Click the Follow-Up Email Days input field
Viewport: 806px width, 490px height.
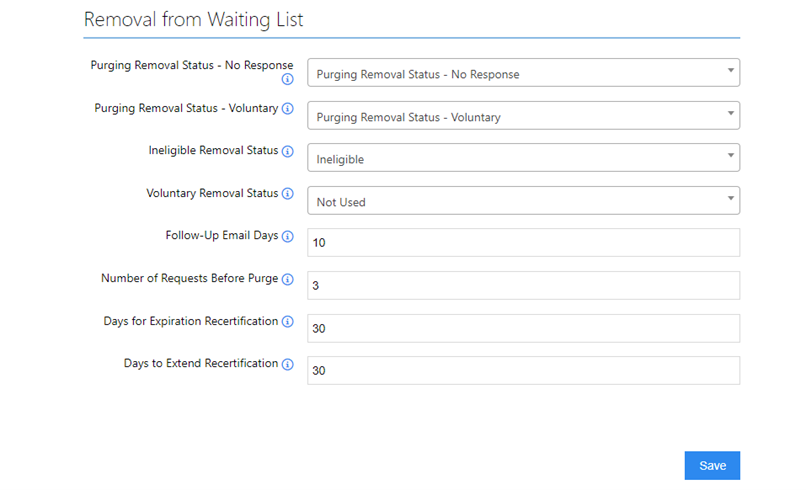coord(523,243)
